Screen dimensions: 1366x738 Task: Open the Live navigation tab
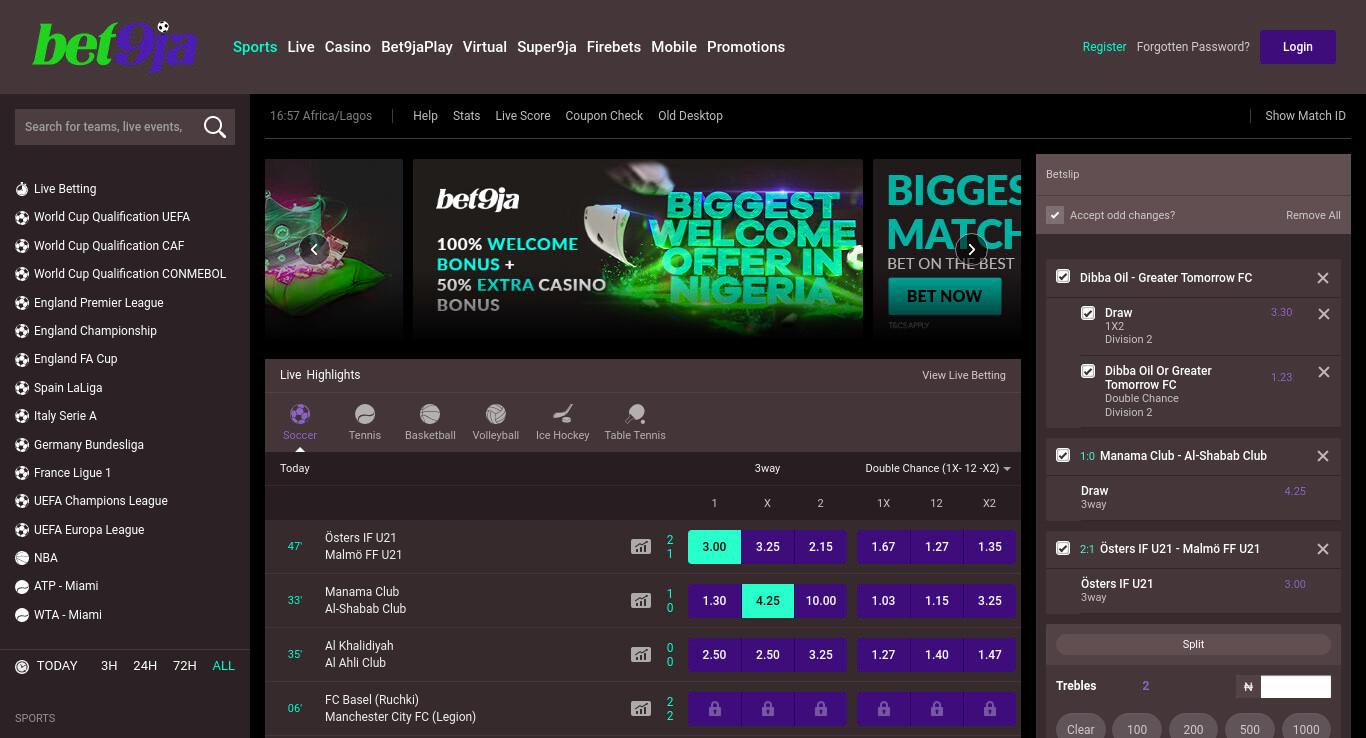(x=301, y=47)
